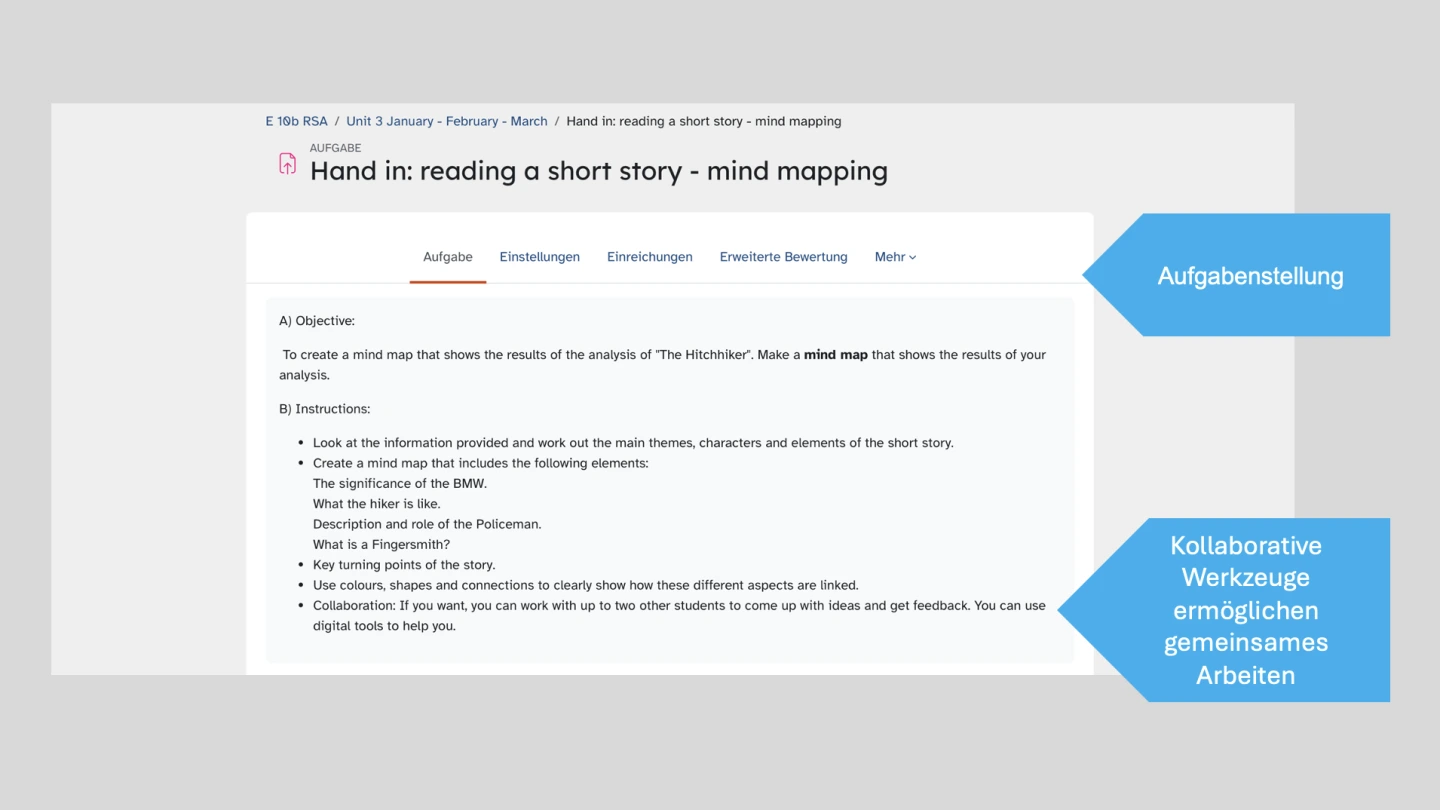1440x810 pixels.
Task: Click the Kollaborative Werkzeuge callout arrow
Action: coord(1245,610)
